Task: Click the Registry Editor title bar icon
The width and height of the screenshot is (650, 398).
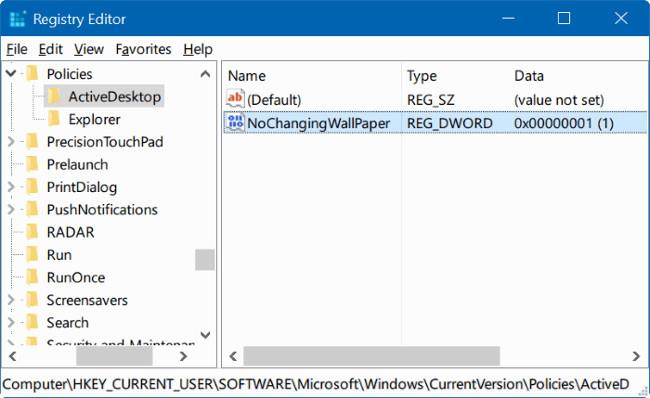Action: [x=17, y=19]
